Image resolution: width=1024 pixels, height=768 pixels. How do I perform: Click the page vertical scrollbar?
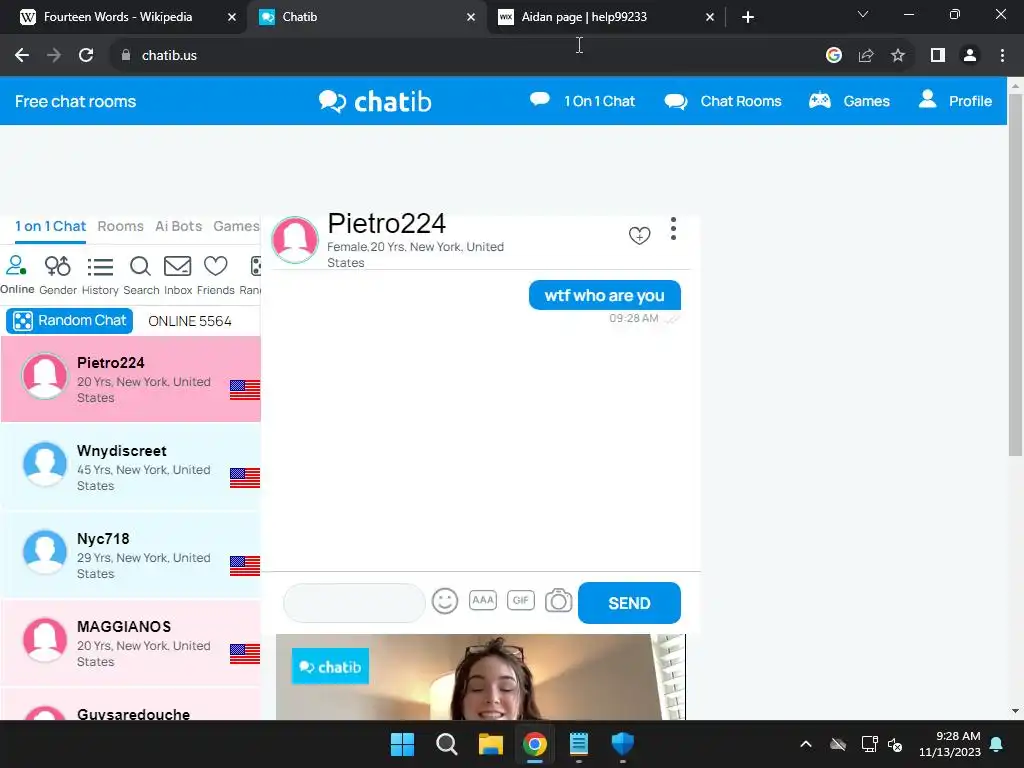1015,274
